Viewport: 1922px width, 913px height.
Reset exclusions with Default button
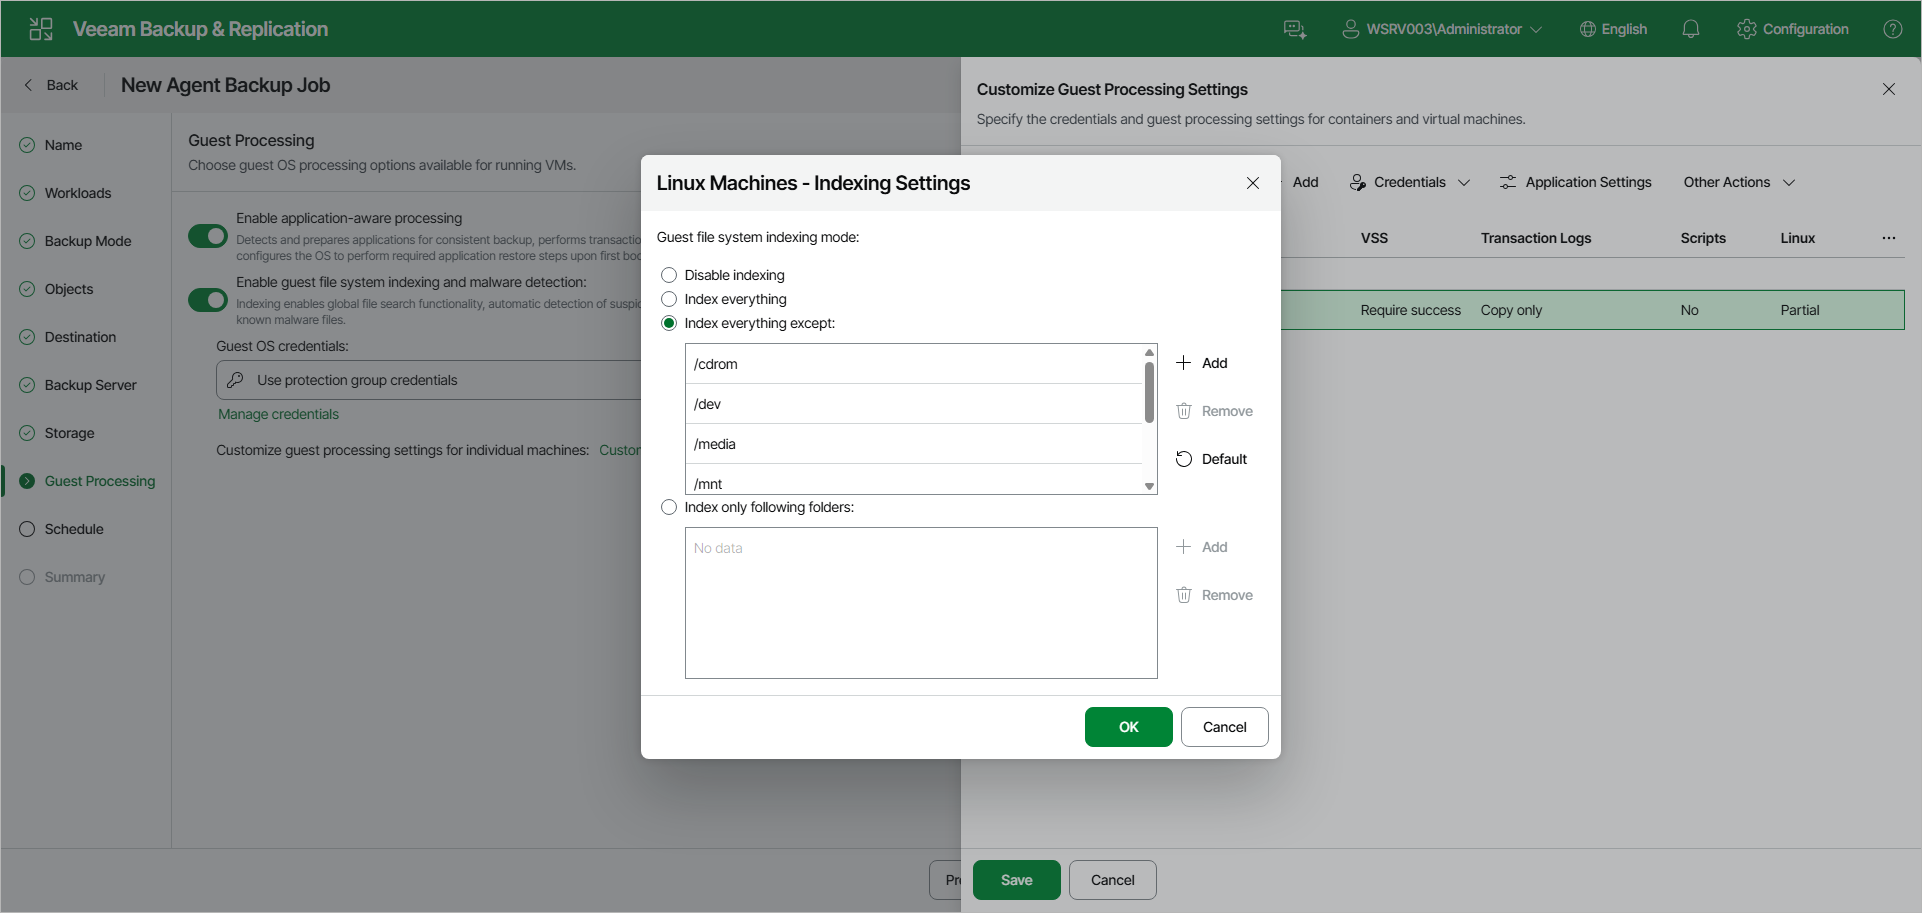click(1211, 459)
